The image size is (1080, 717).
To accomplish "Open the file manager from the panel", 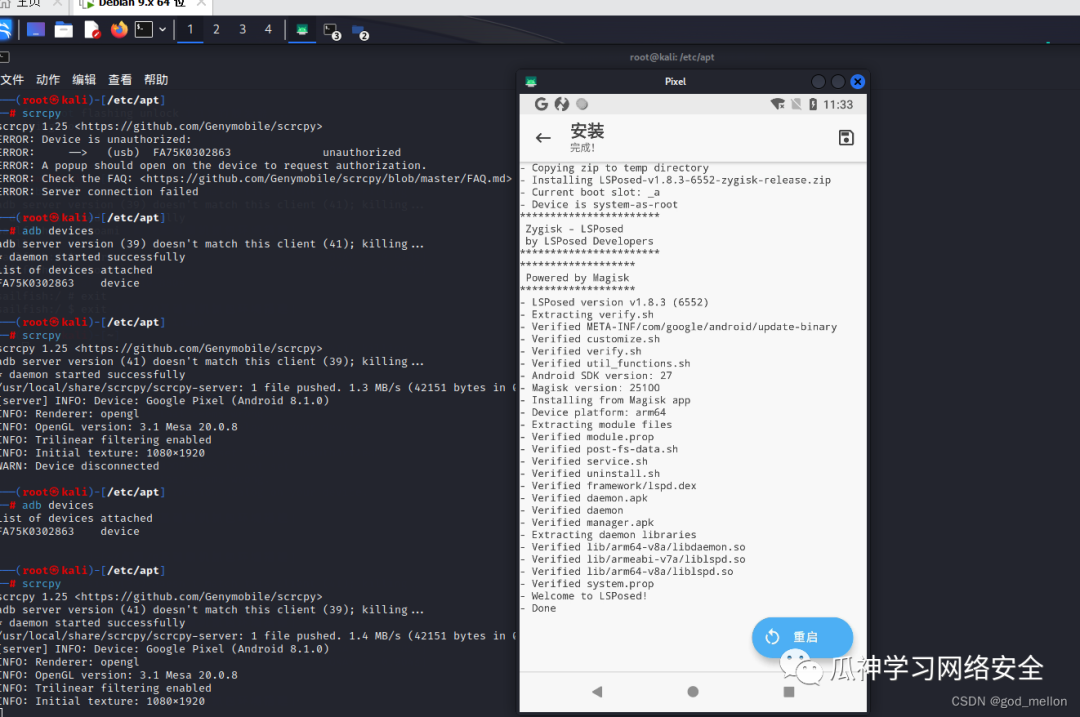I will (64, 30).
